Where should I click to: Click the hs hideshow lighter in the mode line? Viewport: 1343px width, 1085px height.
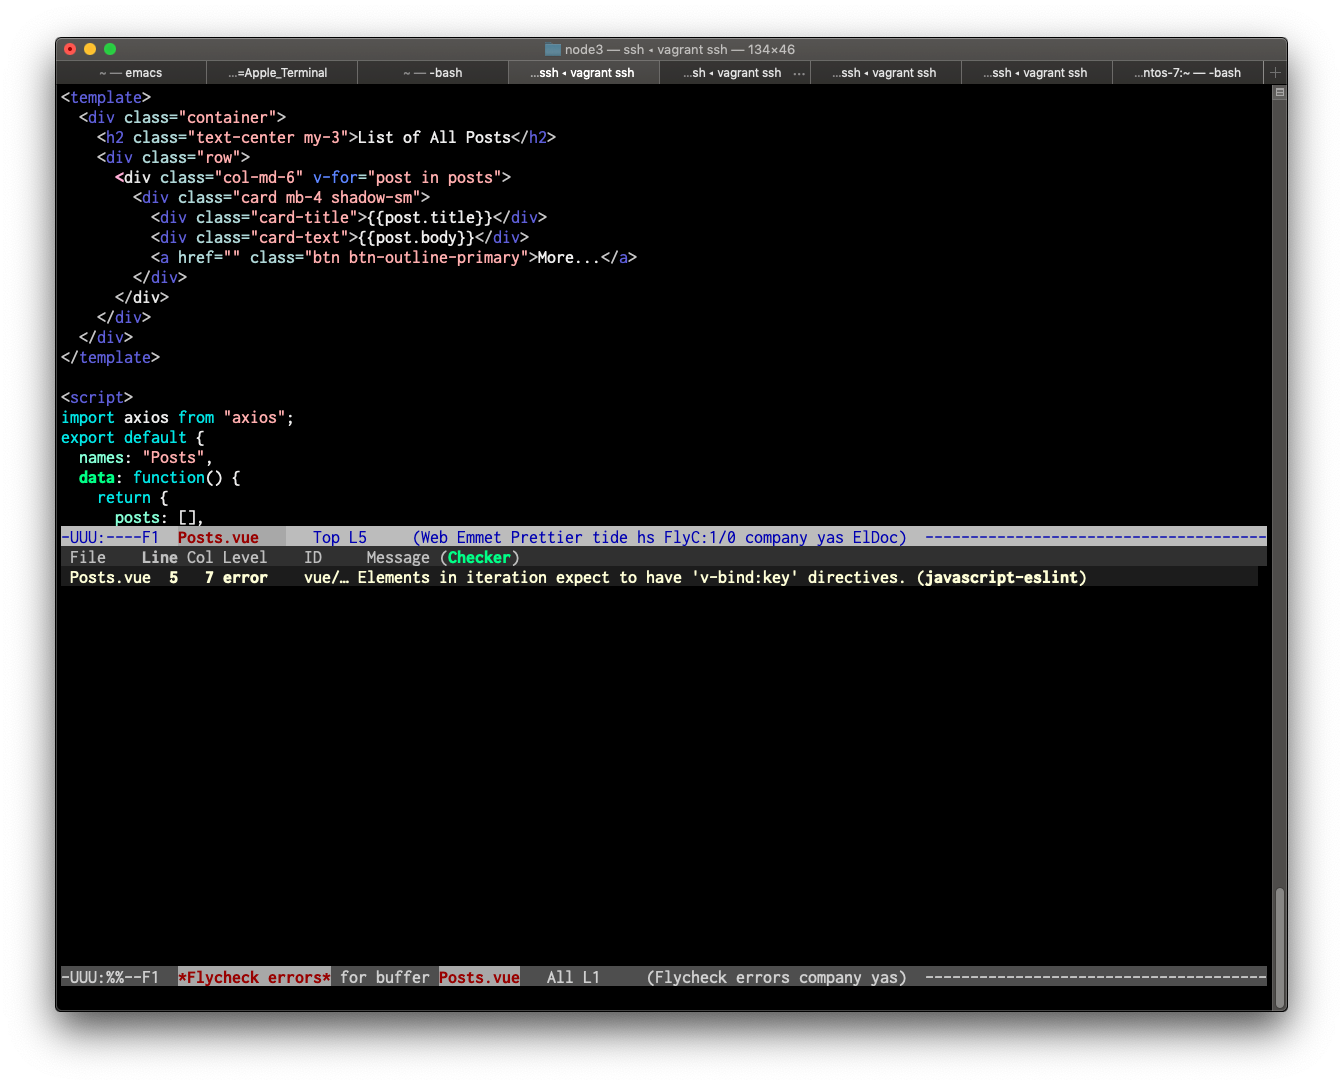(x=645, y=537)
